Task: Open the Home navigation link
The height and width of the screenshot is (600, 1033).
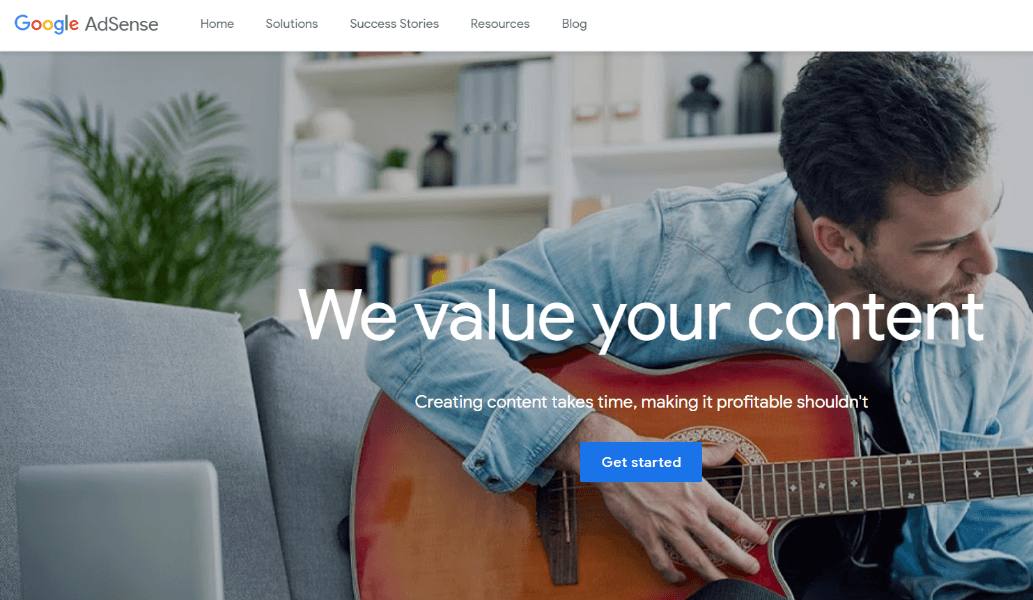Action: click(217, 24)
